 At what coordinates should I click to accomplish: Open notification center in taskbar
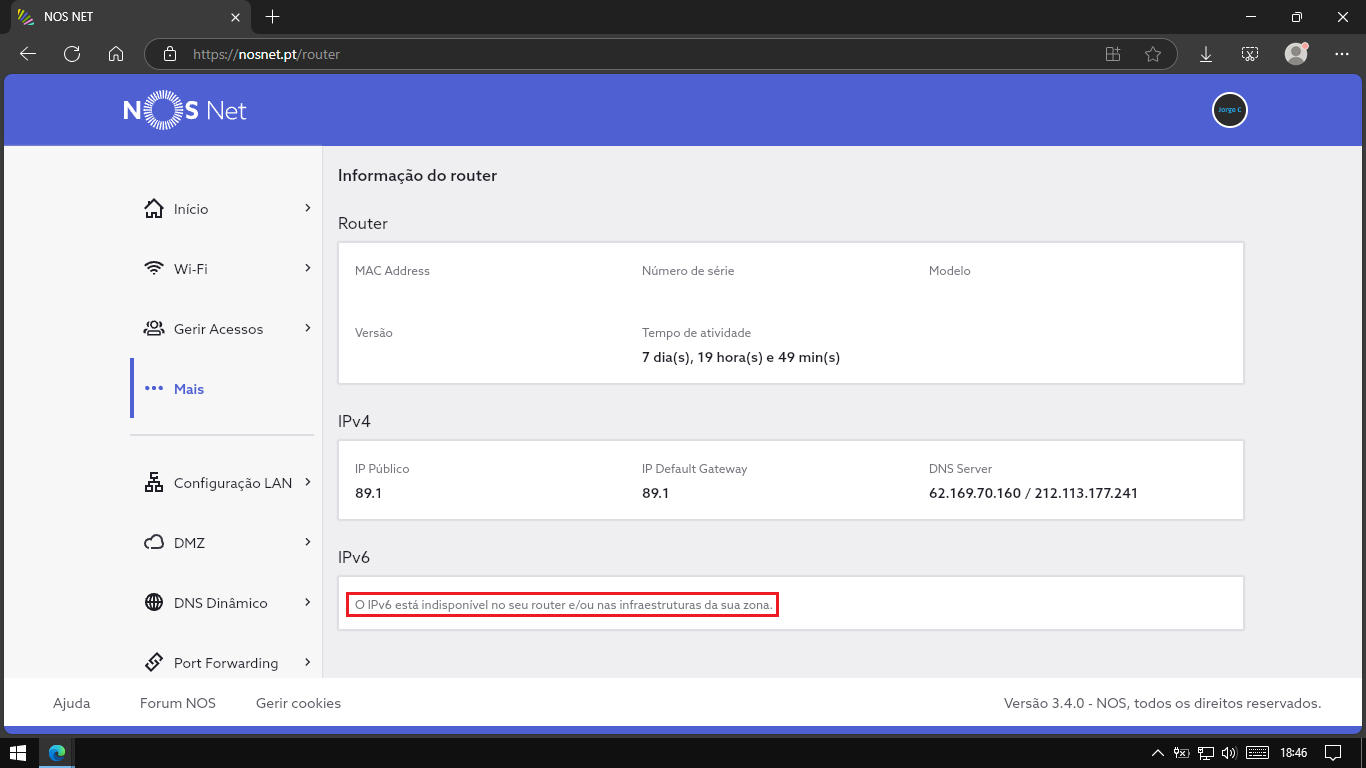tap(1333, 752)
